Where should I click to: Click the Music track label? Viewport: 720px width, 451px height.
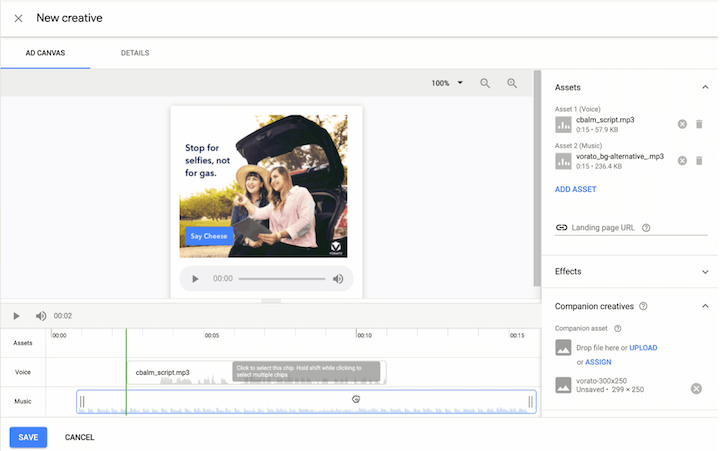(22, 401)
